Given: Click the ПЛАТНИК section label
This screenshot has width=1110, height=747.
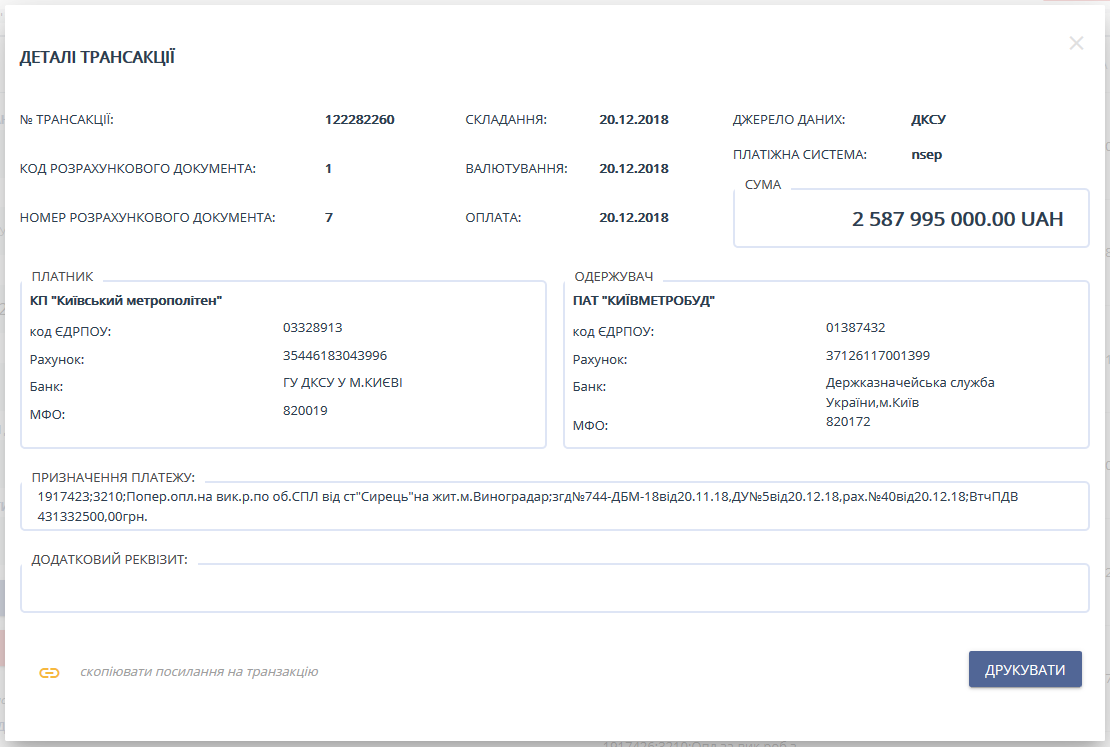Looking at the screenshot, I should (62, 277).
